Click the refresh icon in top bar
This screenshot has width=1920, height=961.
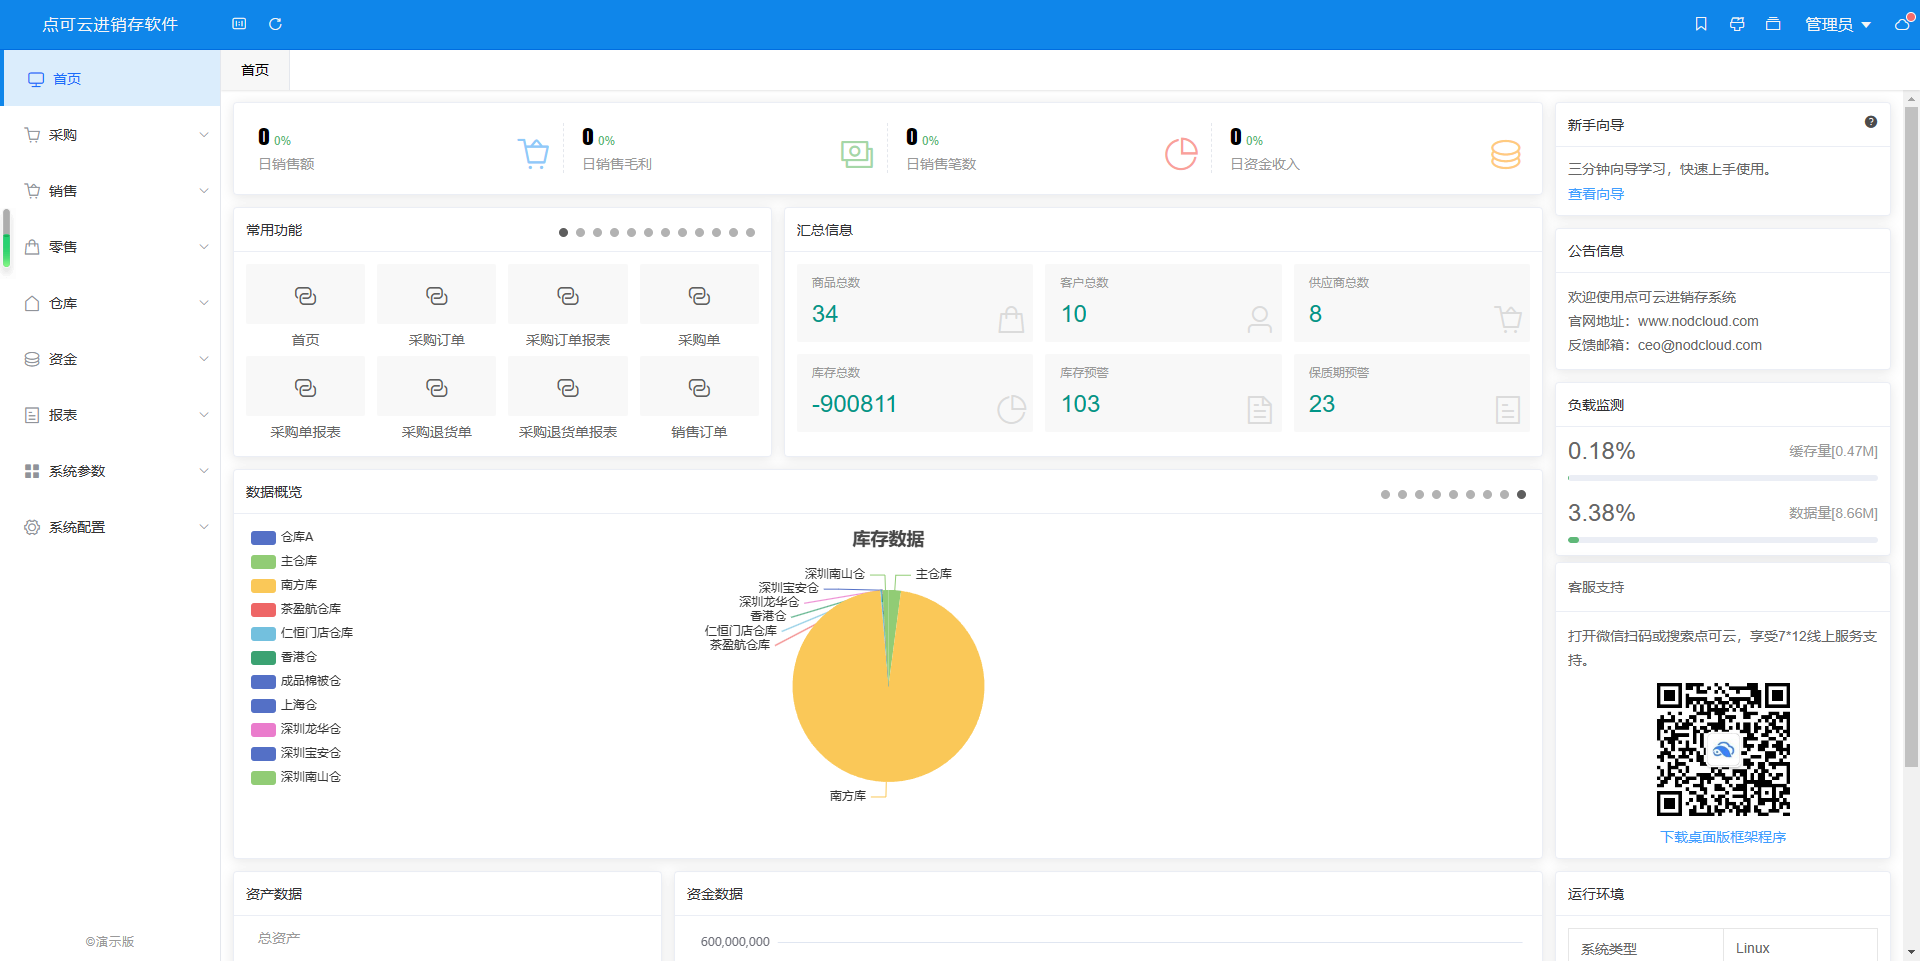[275, 24]
